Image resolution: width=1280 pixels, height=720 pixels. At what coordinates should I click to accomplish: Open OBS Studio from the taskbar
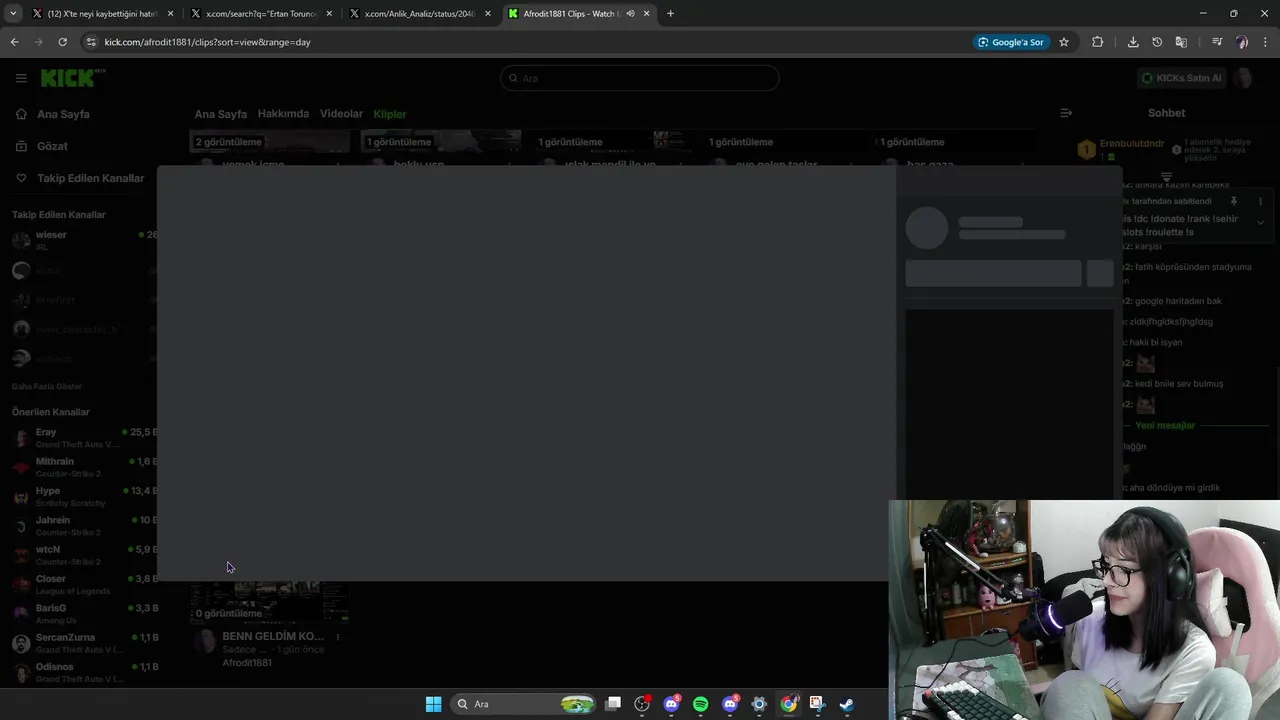point(642,704)
